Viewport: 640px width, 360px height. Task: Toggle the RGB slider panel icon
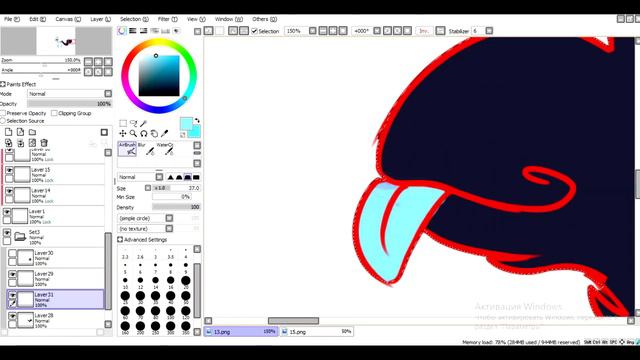click(x=133, y=31)
